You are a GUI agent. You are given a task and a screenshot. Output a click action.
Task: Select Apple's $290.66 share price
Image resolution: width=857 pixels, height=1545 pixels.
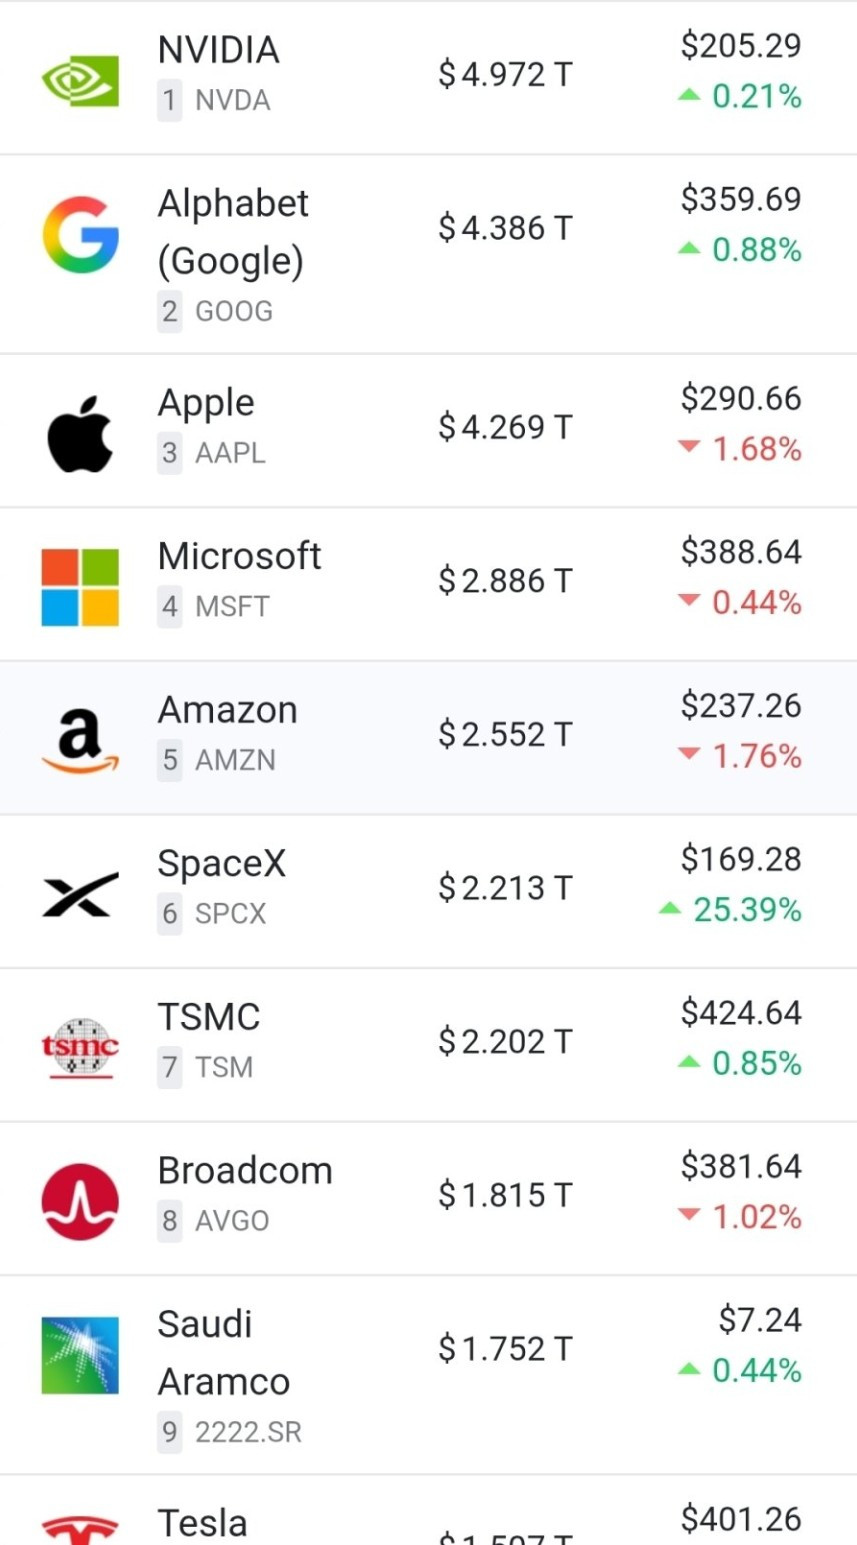(741, 398)
